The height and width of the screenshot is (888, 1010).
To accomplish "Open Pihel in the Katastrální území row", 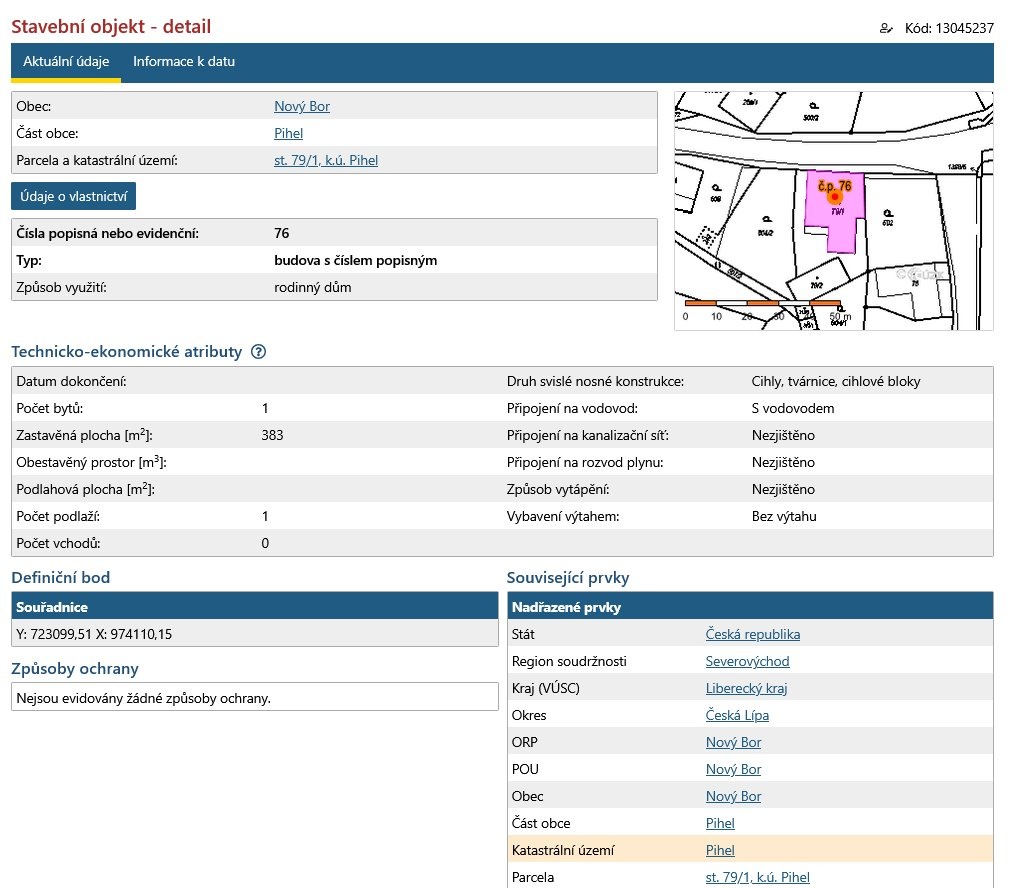I will [720, 850].
